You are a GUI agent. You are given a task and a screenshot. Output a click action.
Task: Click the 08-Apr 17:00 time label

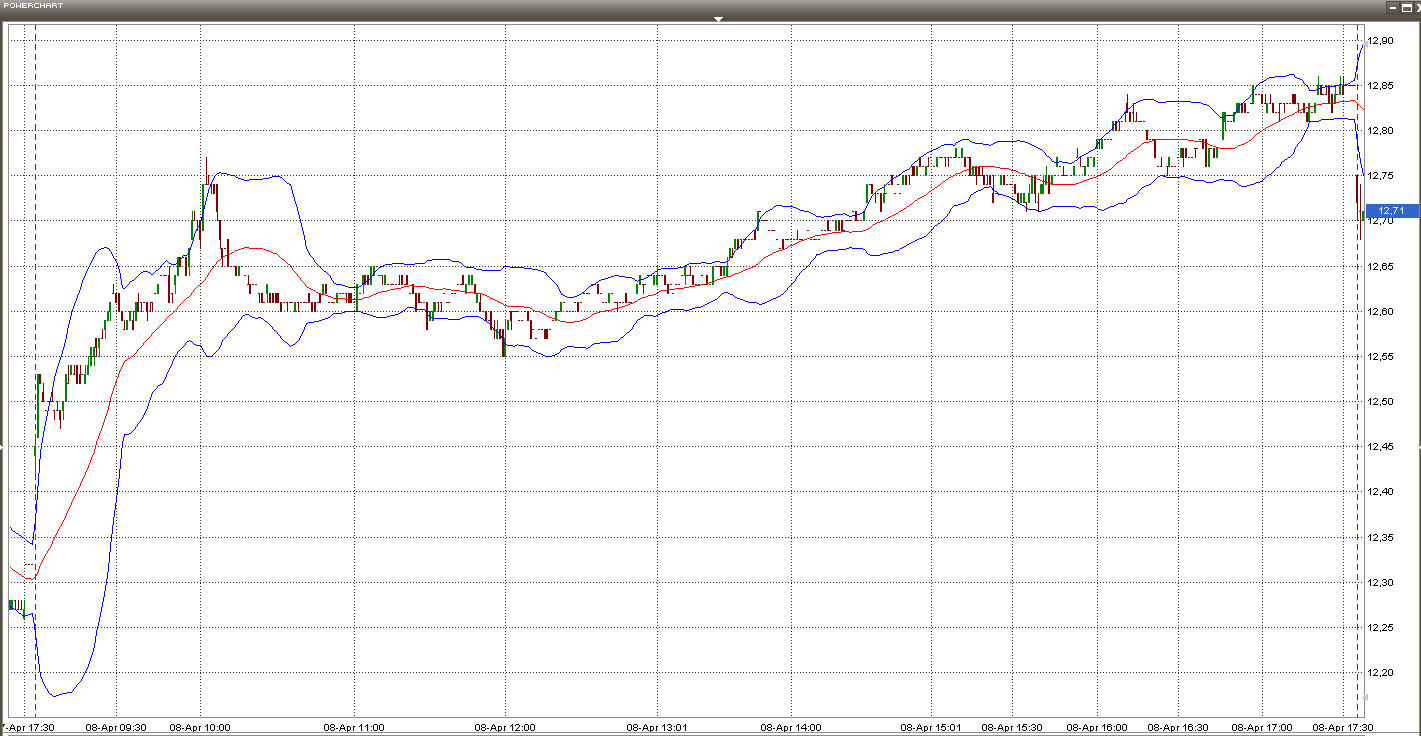[1262, 728]
